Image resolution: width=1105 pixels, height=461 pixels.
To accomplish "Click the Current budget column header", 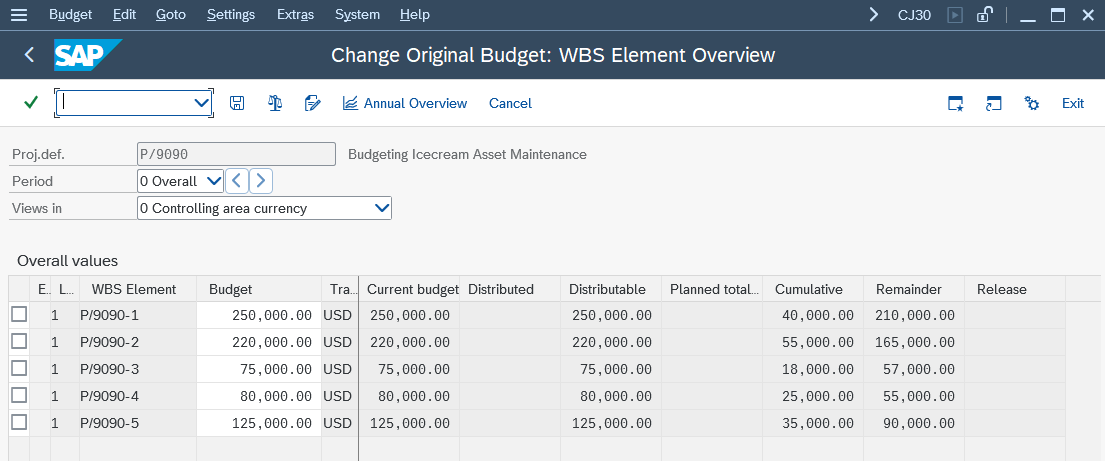I will [x=409, y=289].
